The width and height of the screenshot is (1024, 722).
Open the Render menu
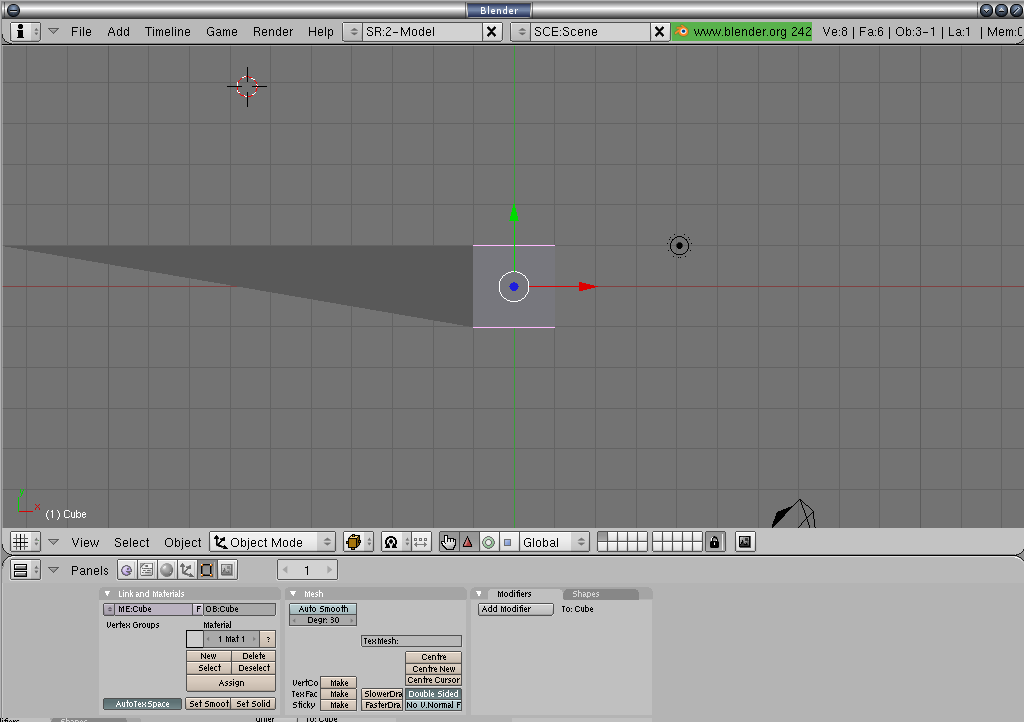(273, 31)
